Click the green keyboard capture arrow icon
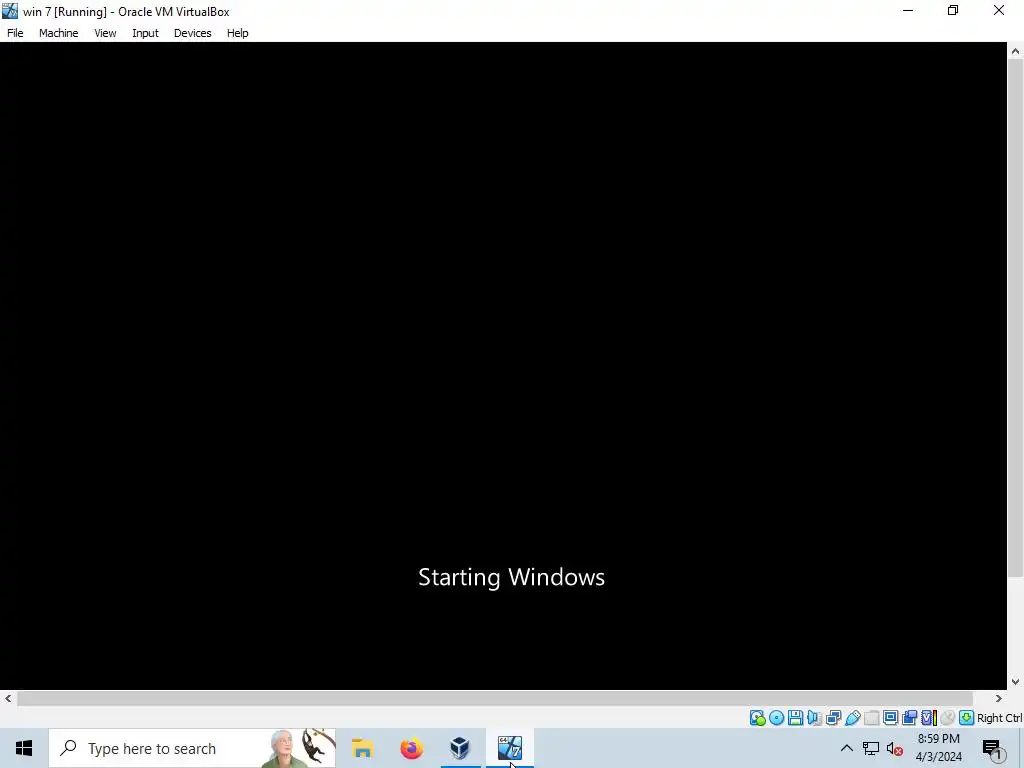The height and width of the screenshot is (768, 1024). [x=967, y=718]
